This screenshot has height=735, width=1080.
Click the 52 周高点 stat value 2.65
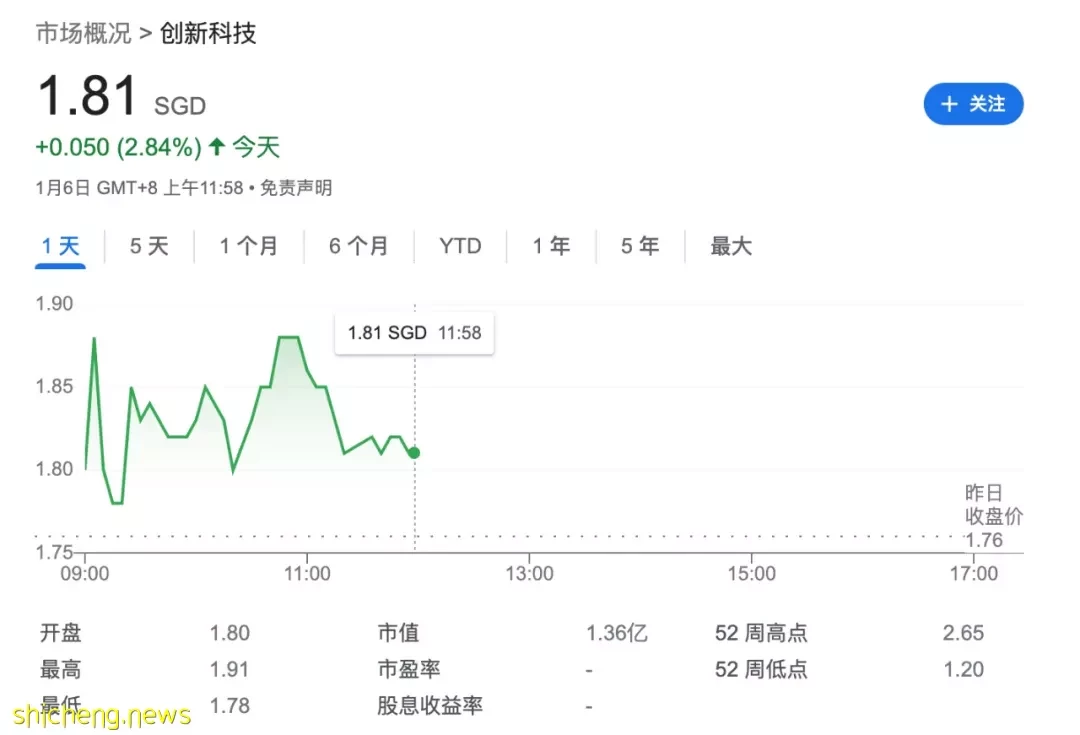[963, 633]
